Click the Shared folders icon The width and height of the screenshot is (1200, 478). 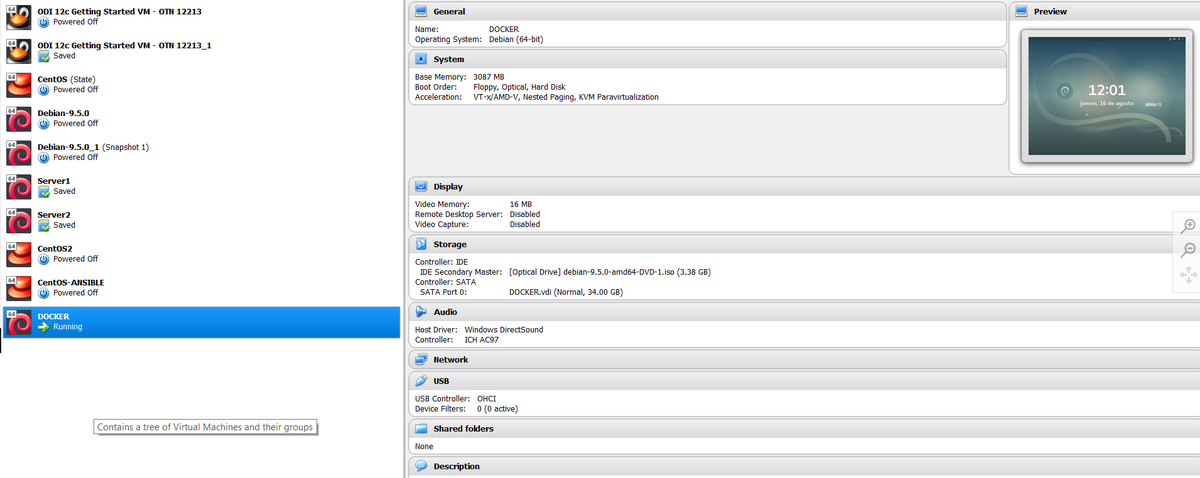(421, 428)
